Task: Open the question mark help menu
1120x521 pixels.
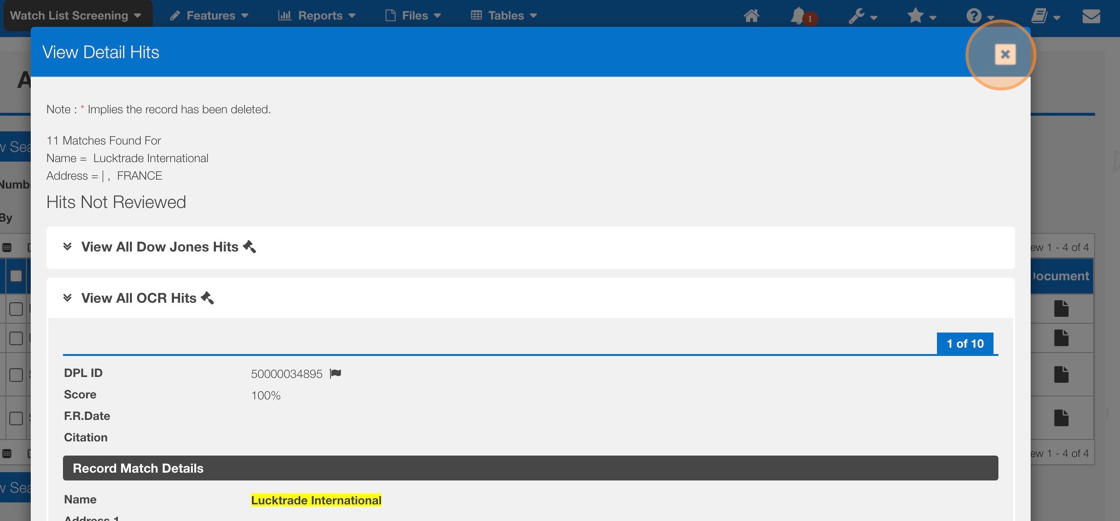Action: click(979, 16)
